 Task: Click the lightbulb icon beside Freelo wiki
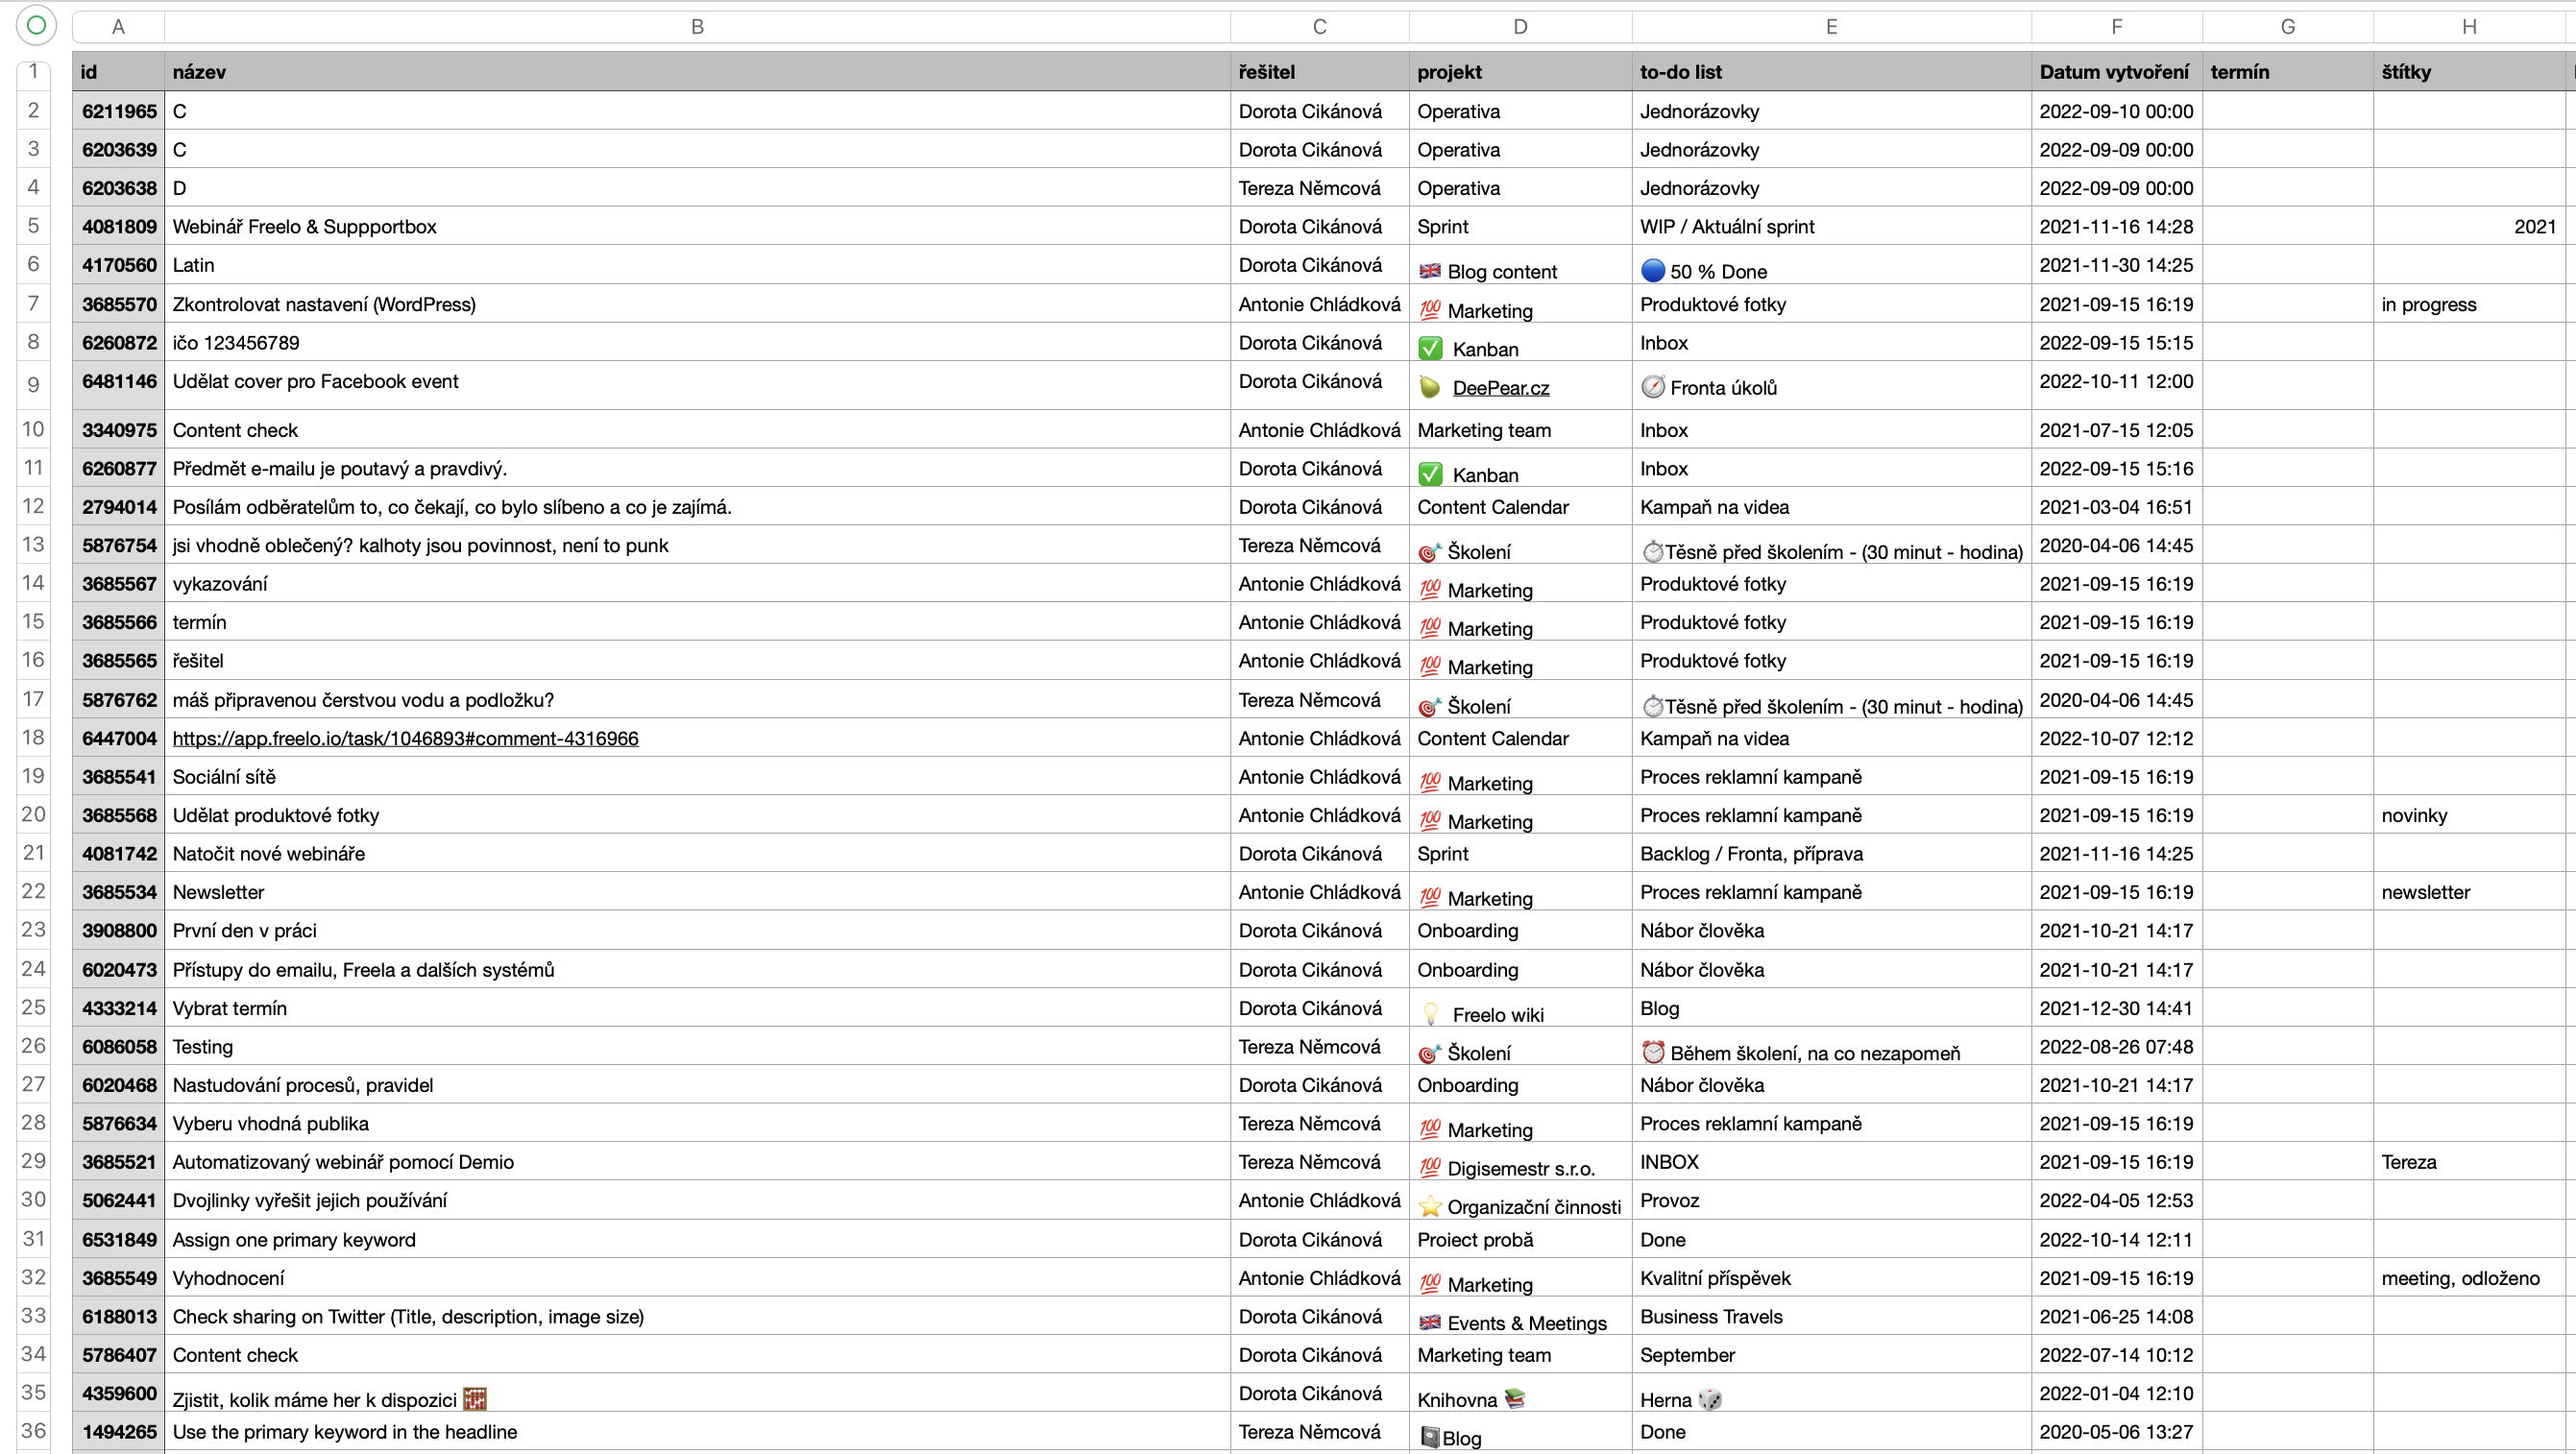(x=1431, y=1014)
